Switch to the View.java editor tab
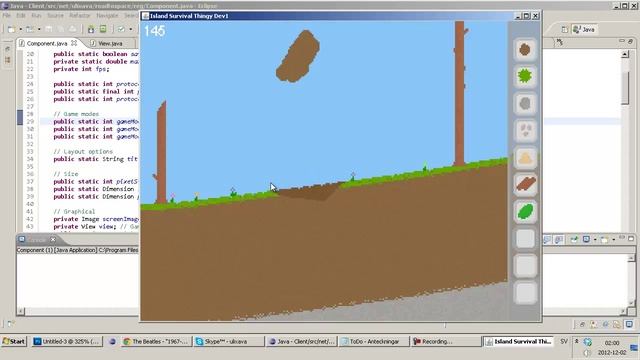This screenshot has width=640, height=360. [109, 43]
